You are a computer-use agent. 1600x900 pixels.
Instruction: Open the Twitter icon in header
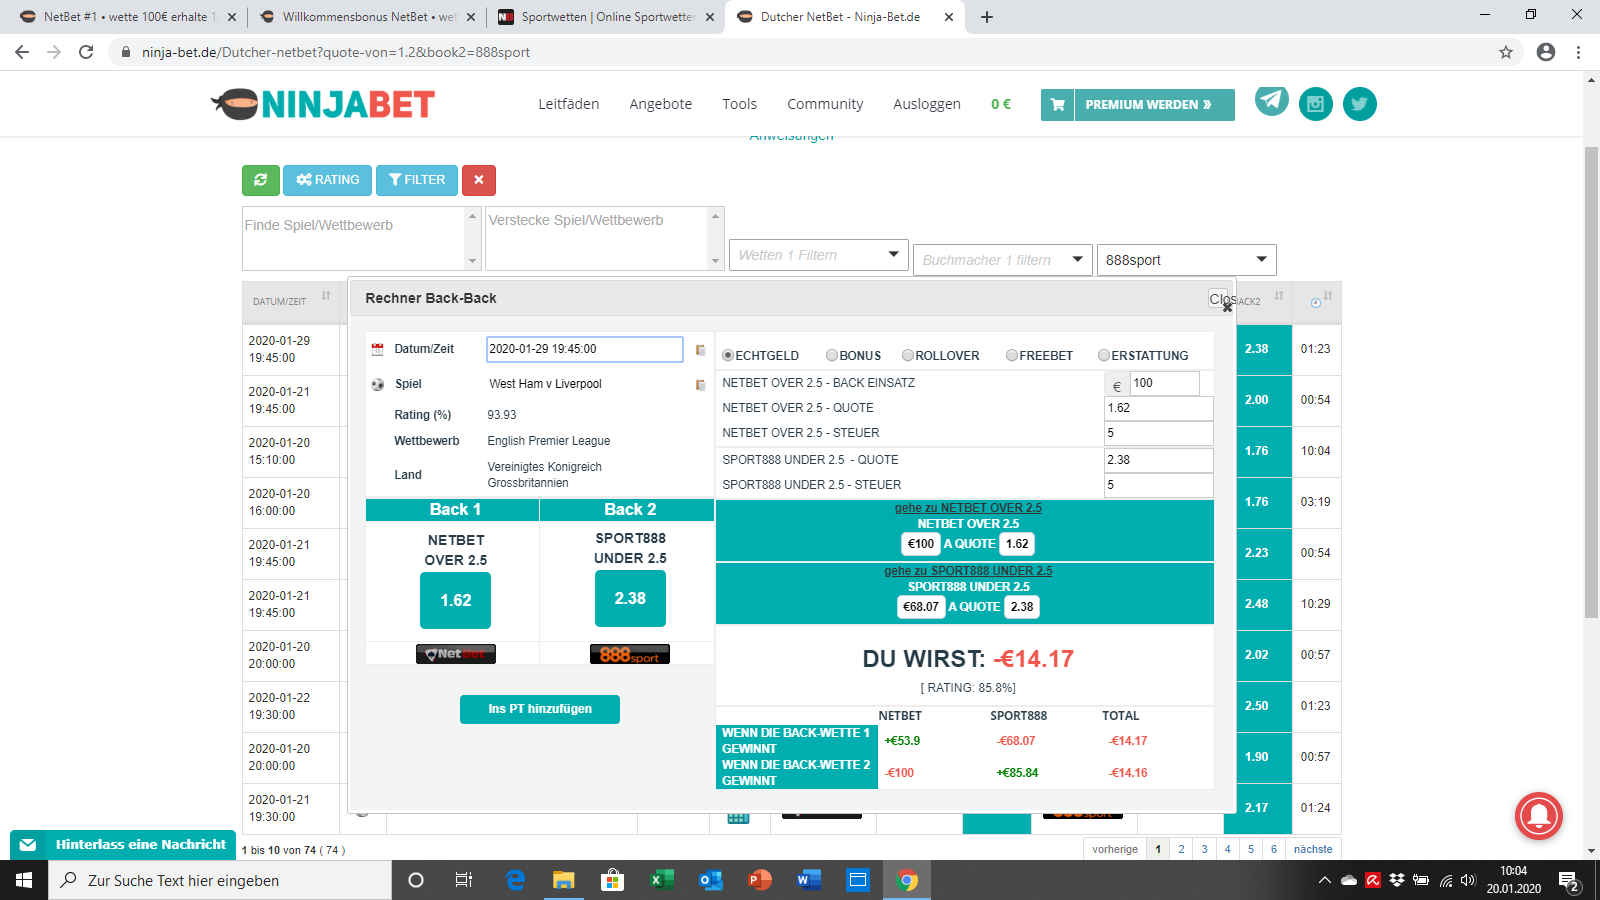1360,104
